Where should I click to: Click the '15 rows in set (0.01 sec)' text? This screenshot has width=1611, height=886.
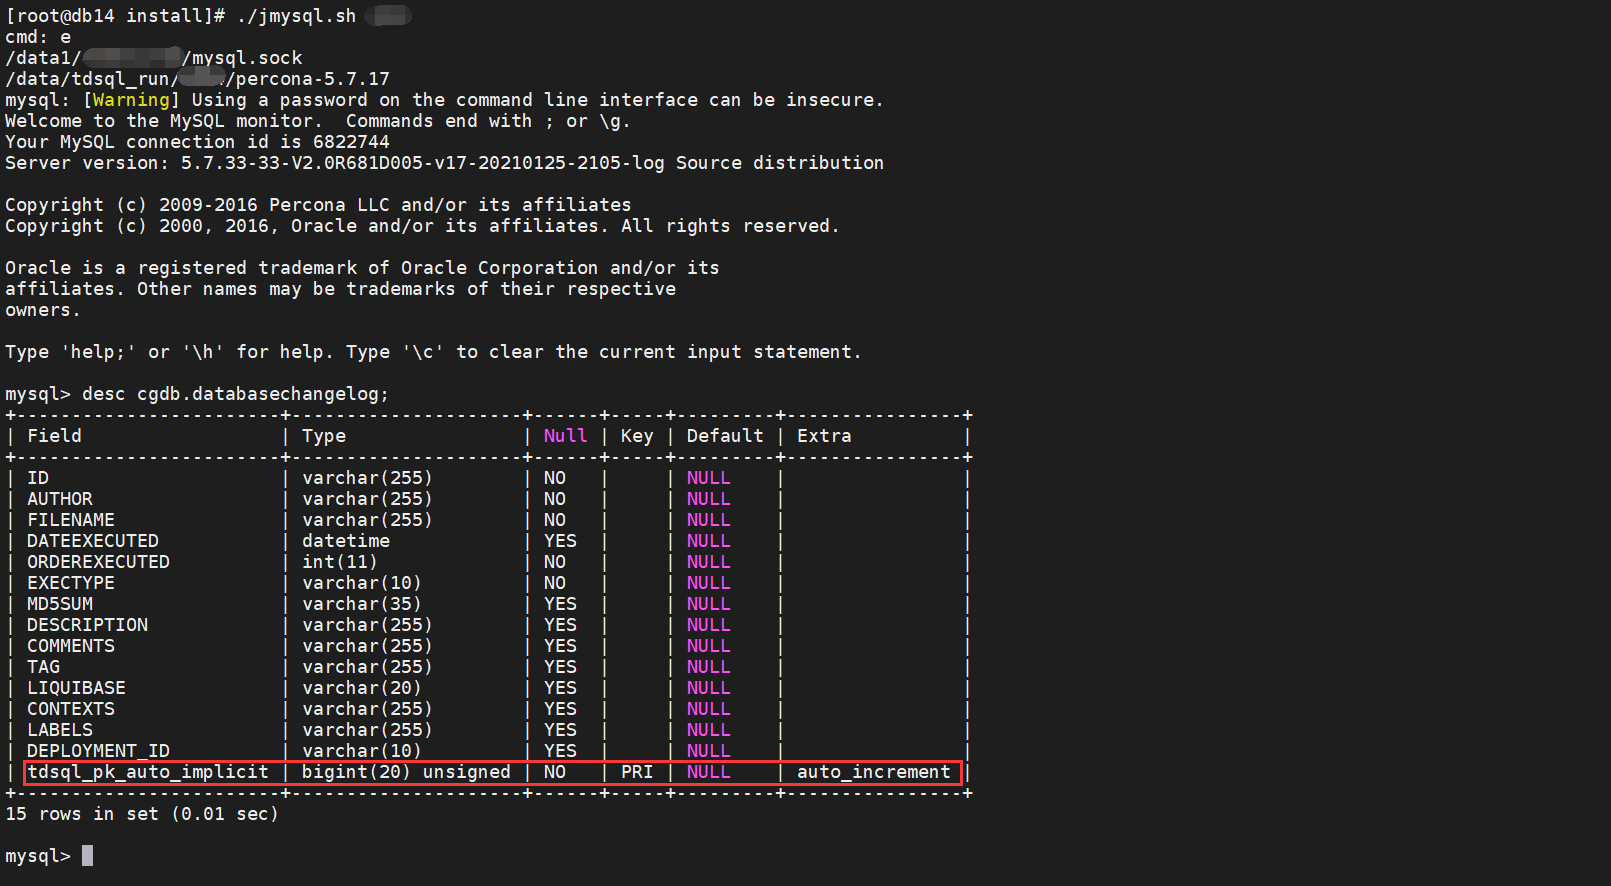[x=142, y=814]
